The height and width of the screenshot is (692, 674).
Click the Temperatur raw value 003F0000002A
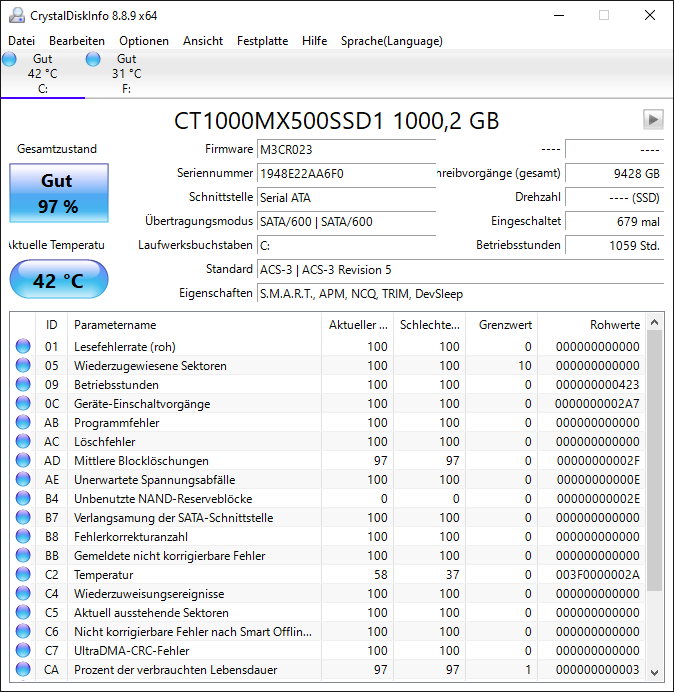point(598,575)
